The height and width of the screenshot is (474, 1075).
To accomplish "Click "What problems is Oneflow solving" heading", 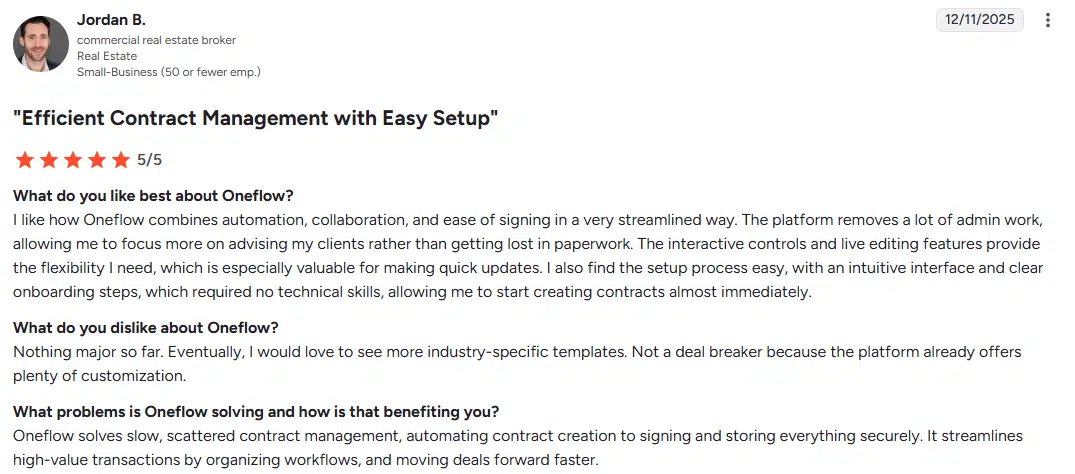I will pos(255,411).
